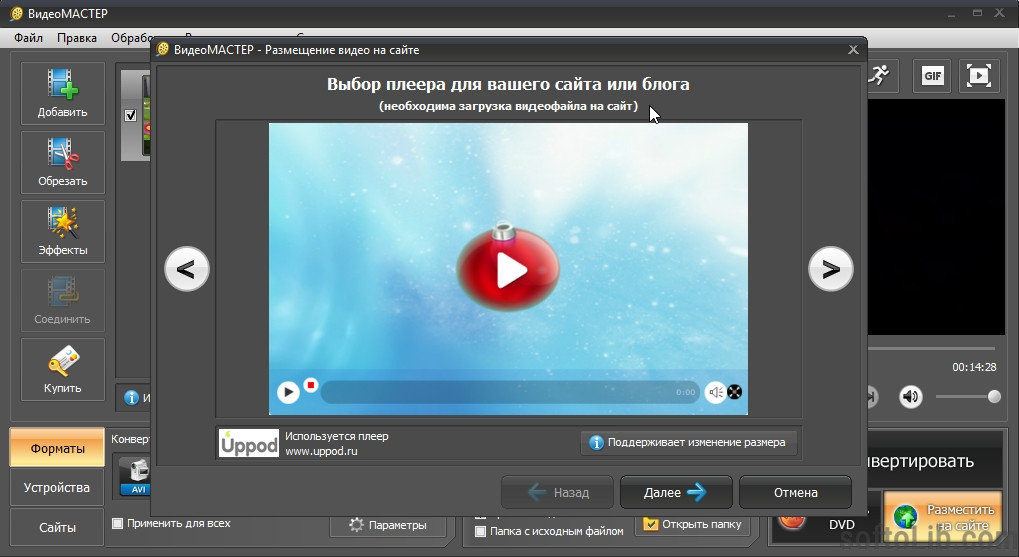Click the running man speed icon
This screenshot has height=557, width=1019.
click(879, 75)
